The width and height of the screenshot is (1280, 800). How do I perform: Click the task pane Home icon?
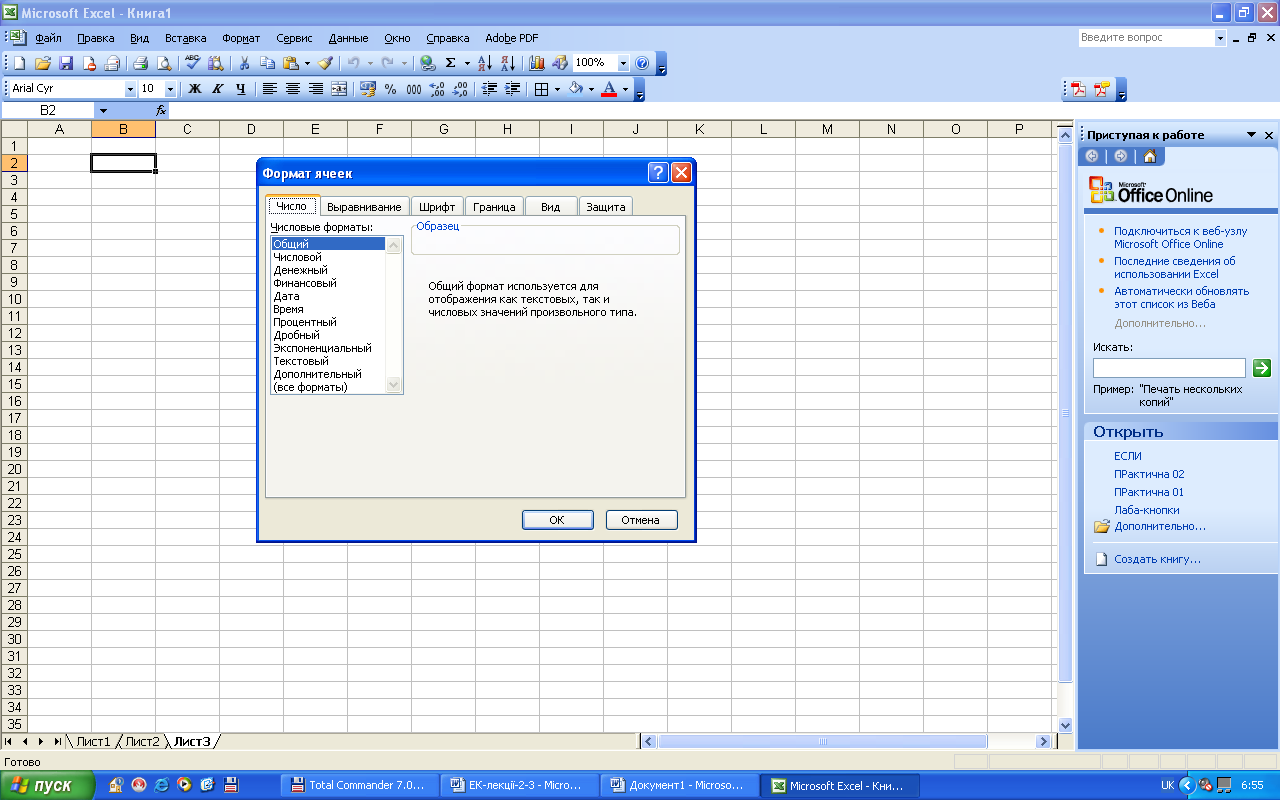1150,156
